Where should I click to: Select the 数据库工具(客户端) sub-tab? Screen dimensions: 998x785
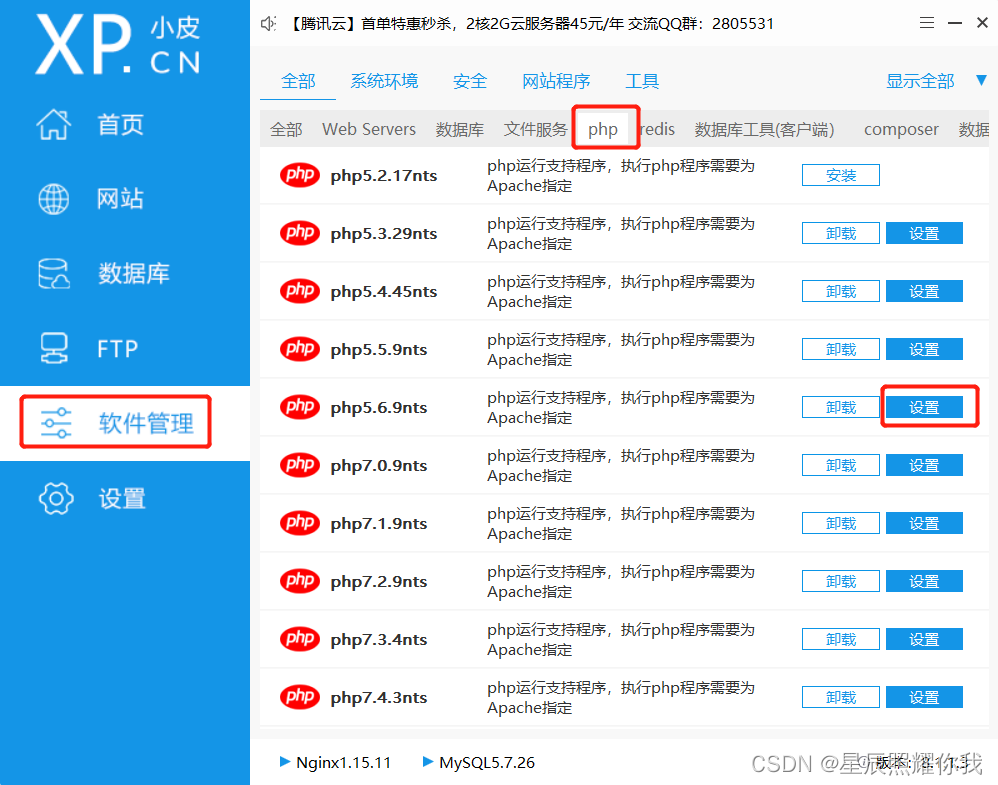764,129
